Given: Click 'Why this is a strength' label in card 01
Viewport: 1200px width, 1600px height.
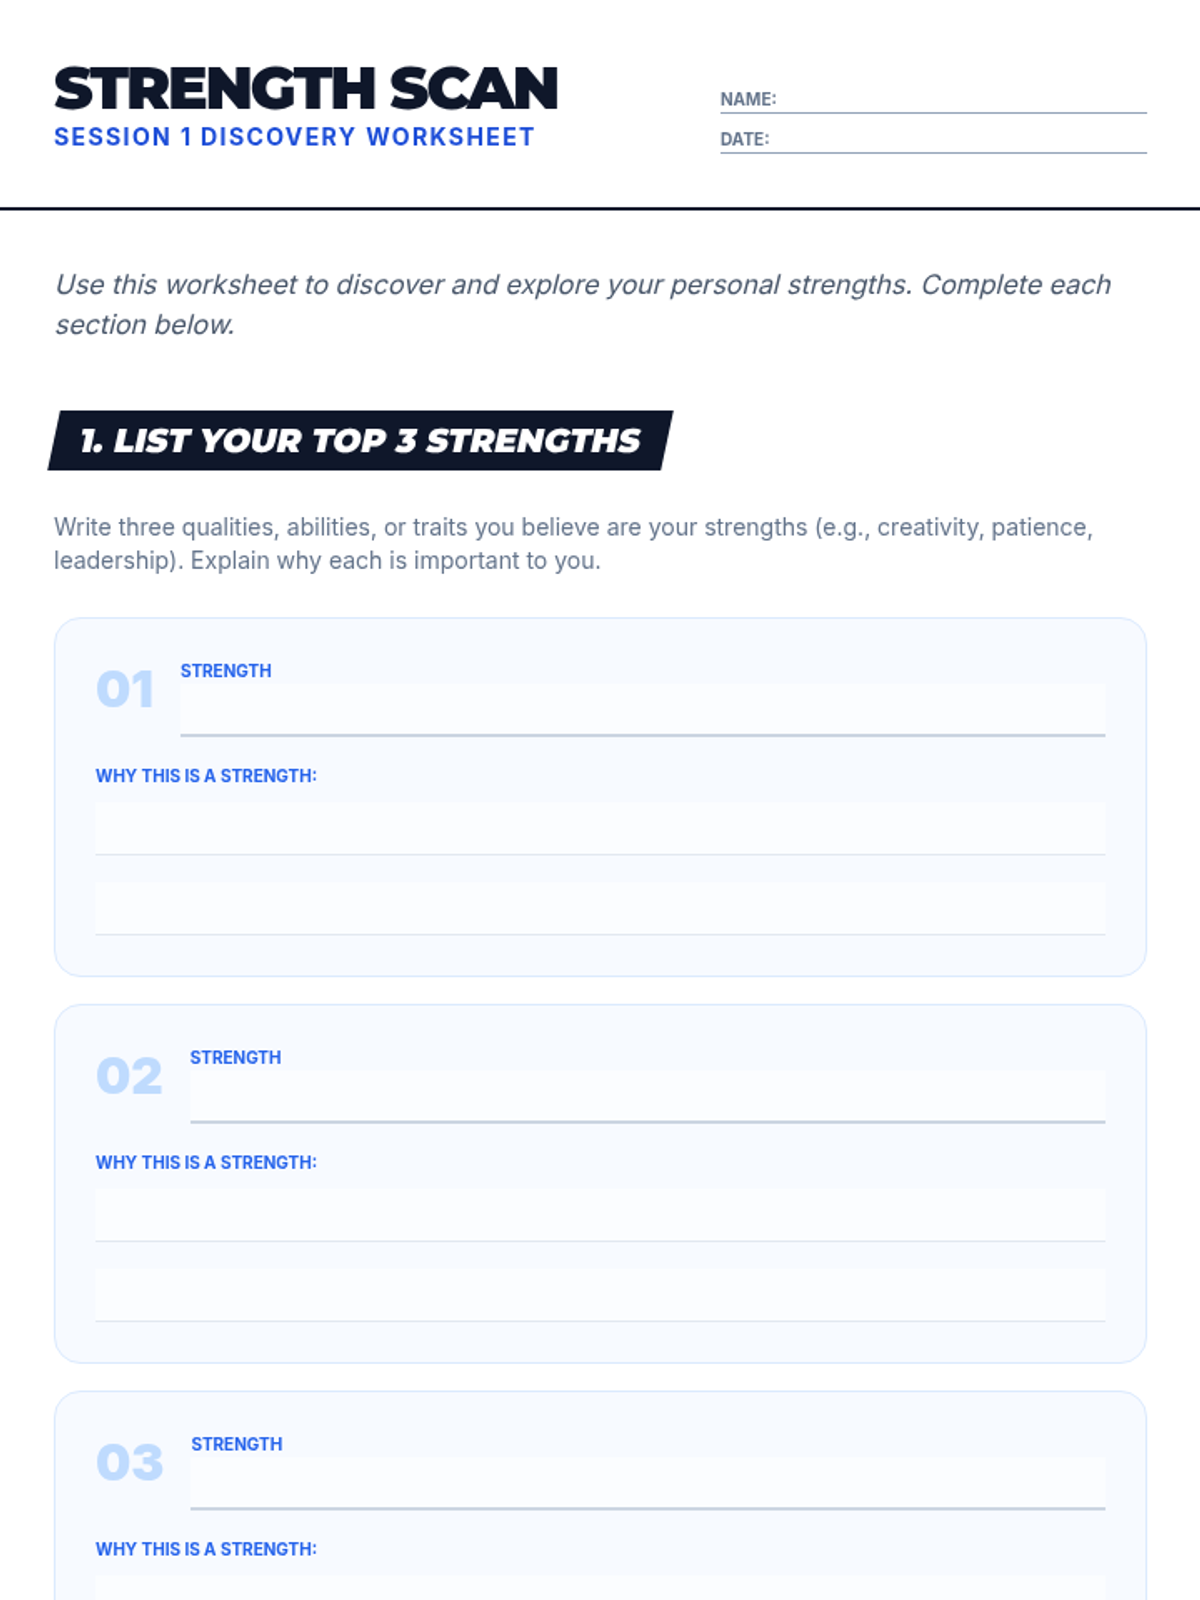Looking at the screenshot, I should (206, 776).
